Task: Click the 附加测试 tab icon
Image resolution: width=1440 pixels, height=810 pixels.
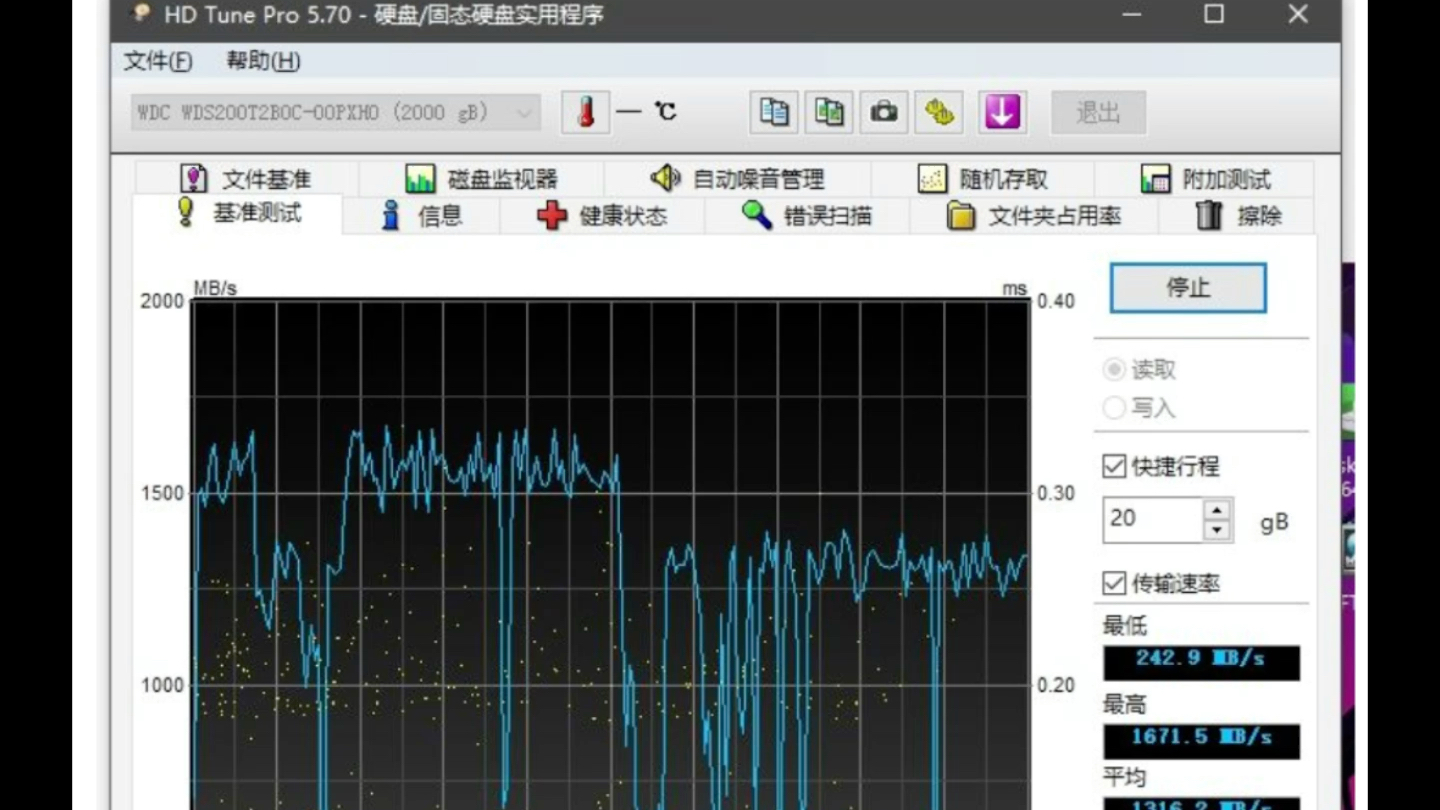Action: [1155, 179]
